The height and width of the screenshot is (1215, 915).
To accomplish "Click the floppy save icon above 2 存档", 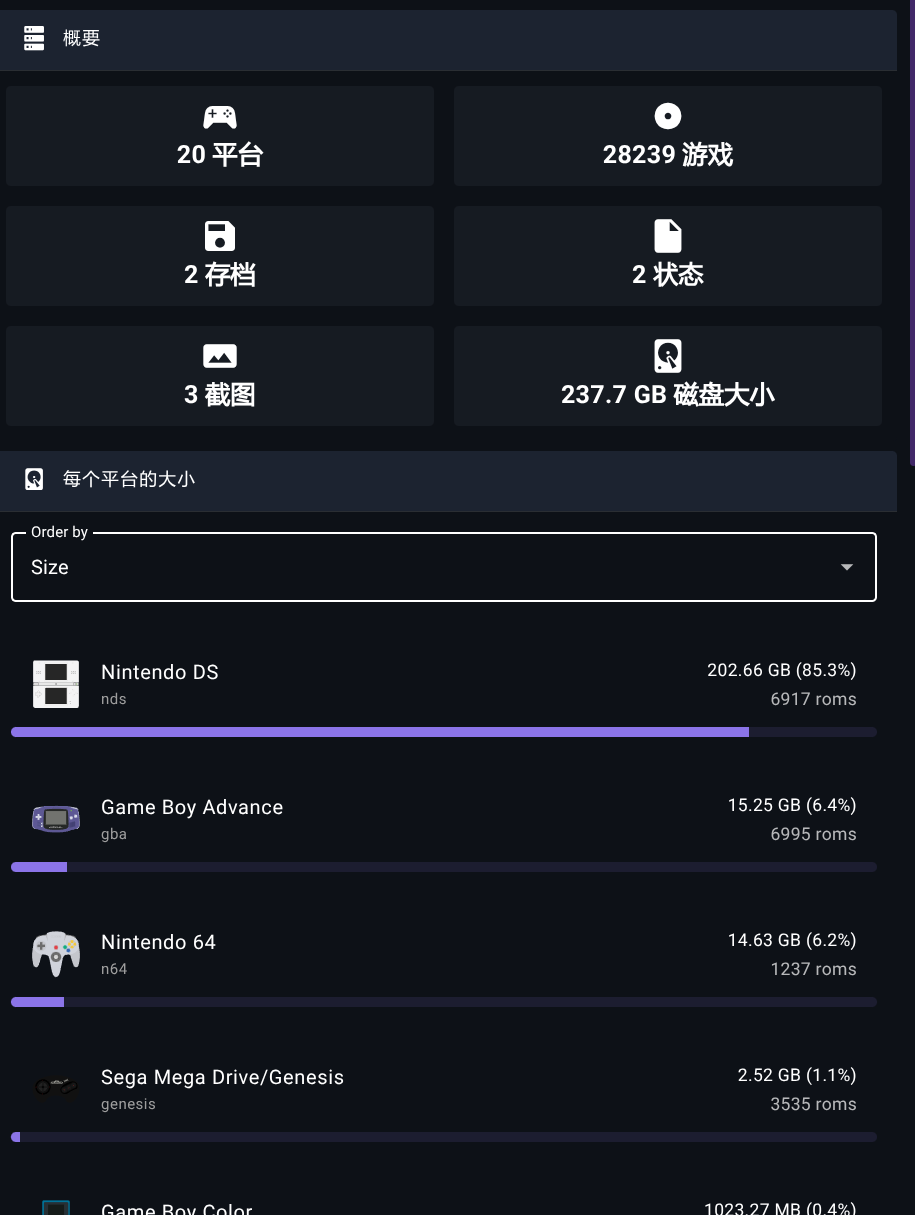I will 220,237.
